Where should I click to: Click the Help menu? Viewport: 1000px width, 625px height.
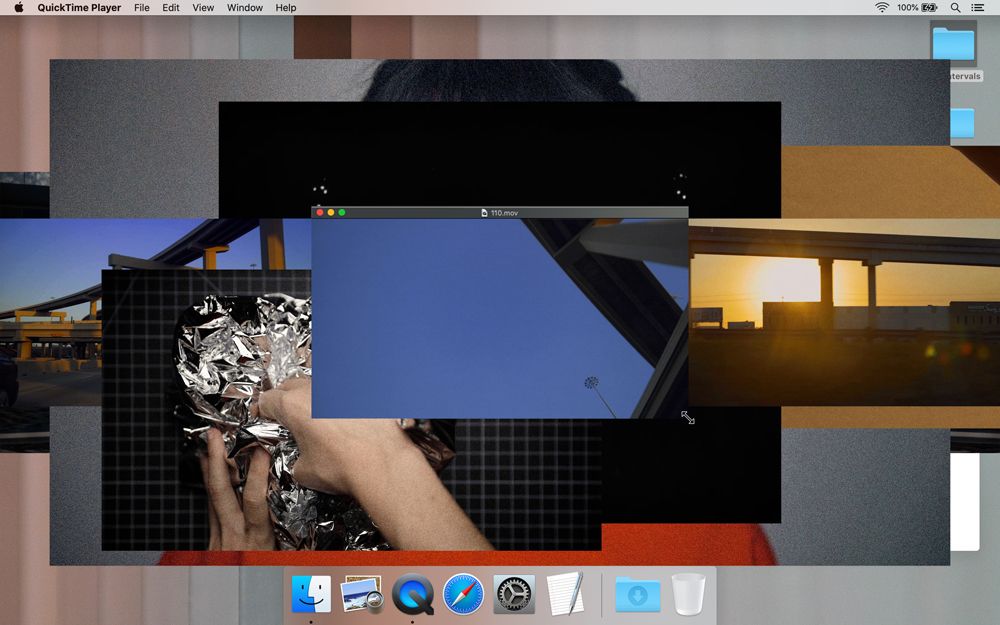[x=286, y=8]
